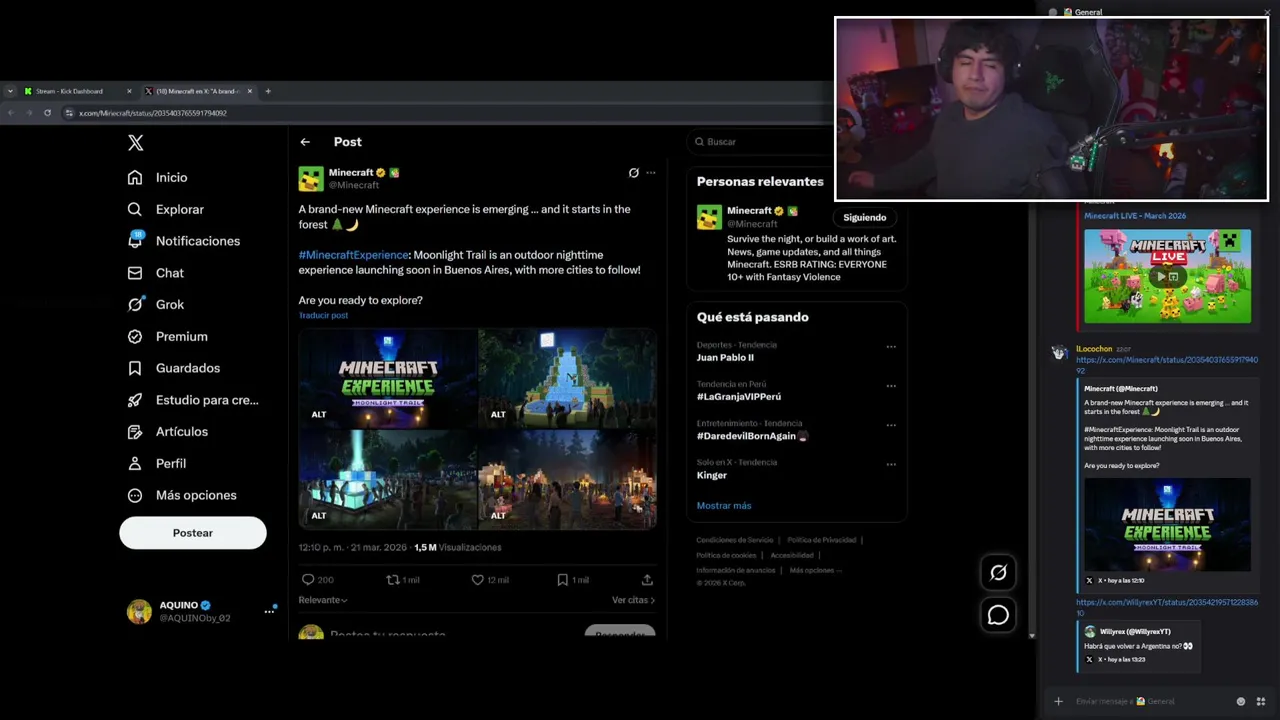This screenshot has width=1280, height=720.
Task: Open the post's three-dot more menu
Action: point(651,173)
